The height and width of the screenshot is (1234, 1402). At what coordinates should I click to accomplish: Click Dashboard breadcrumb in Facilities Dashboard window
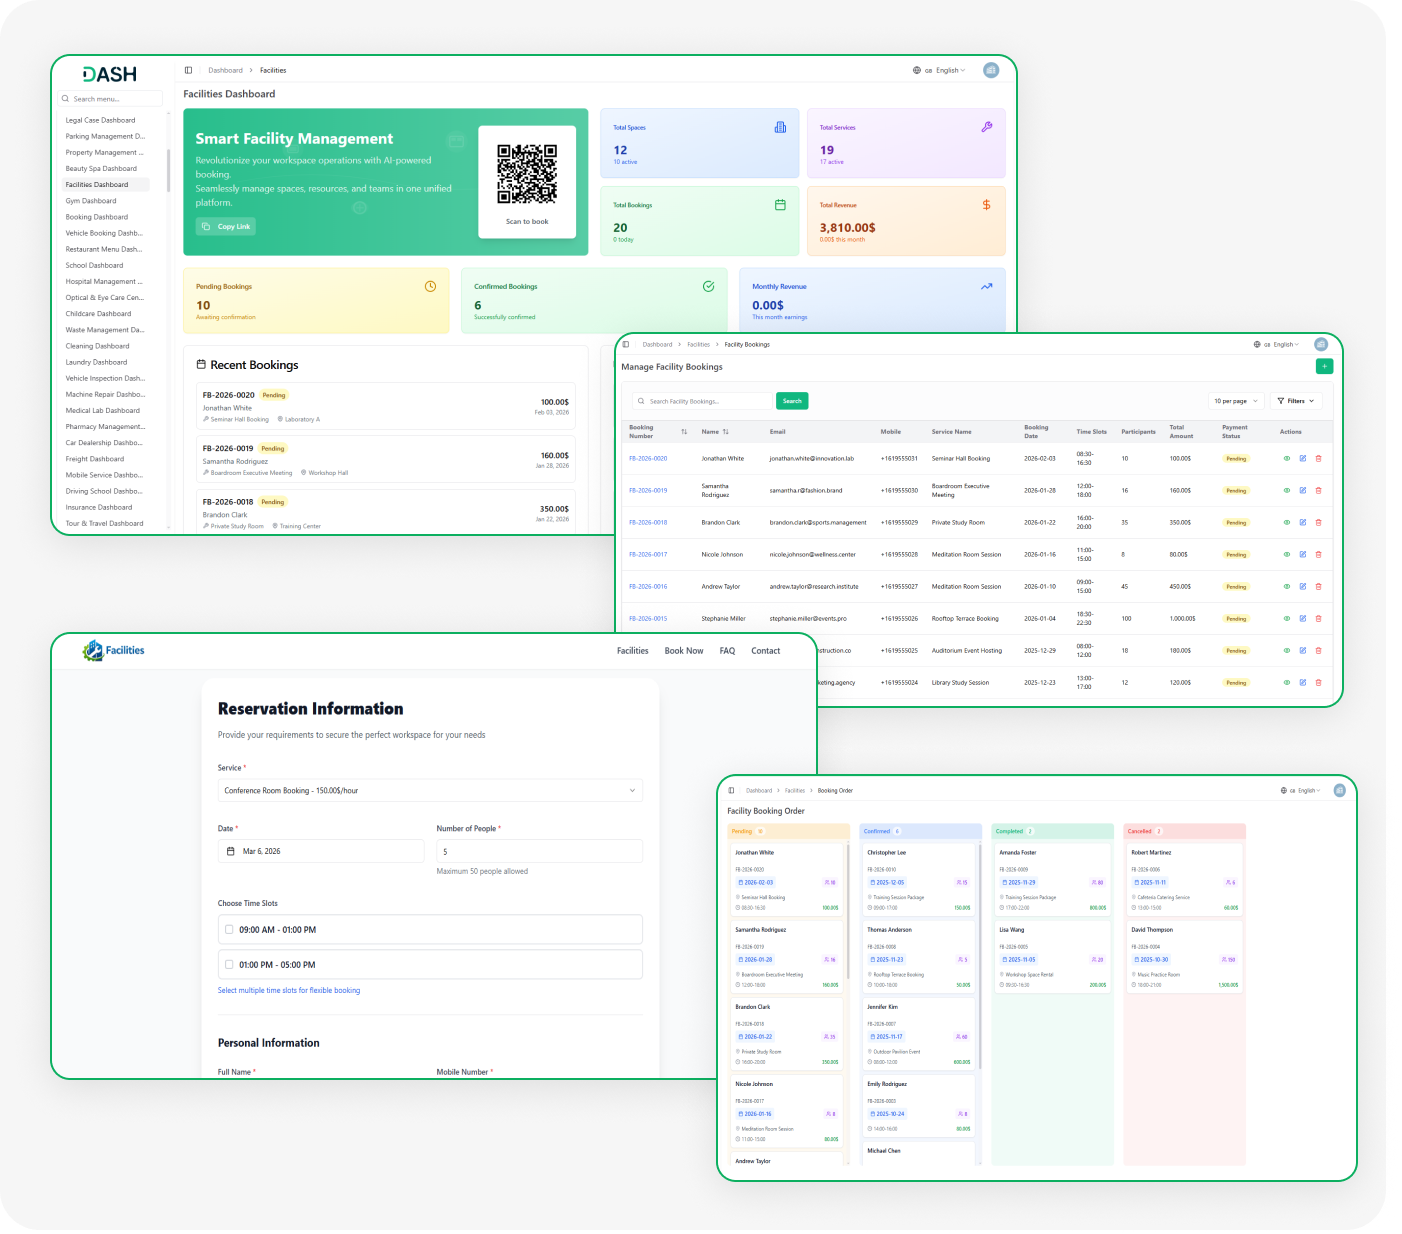[x=225, y=70]
